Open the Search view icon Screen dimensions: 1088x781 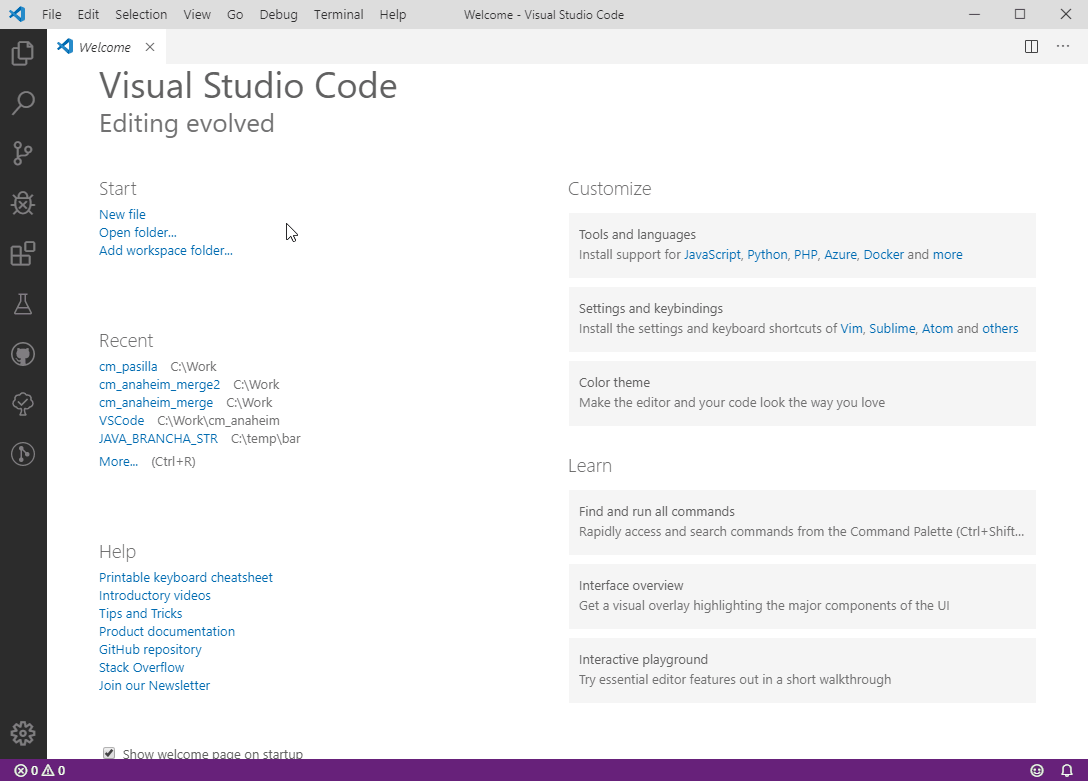point(23,103)
